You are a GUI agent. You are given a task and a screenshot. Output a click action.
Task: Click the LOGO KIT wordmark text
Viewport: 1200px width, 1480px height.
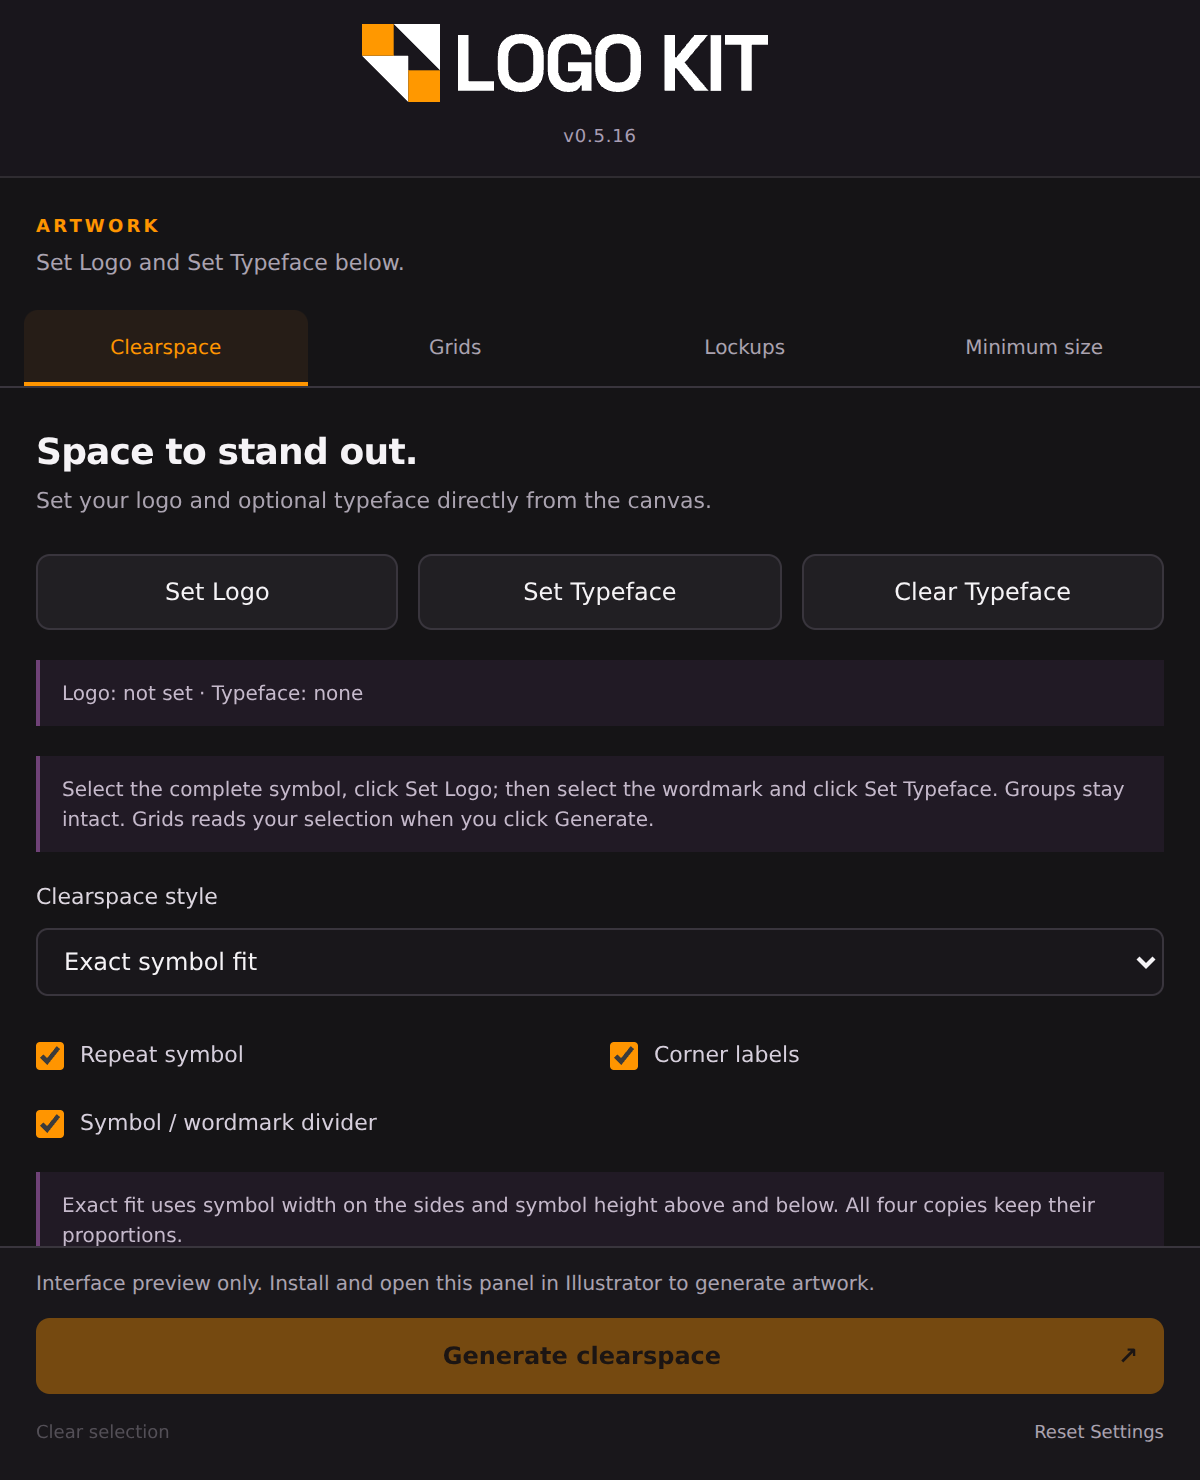click(x=612, y=64)
